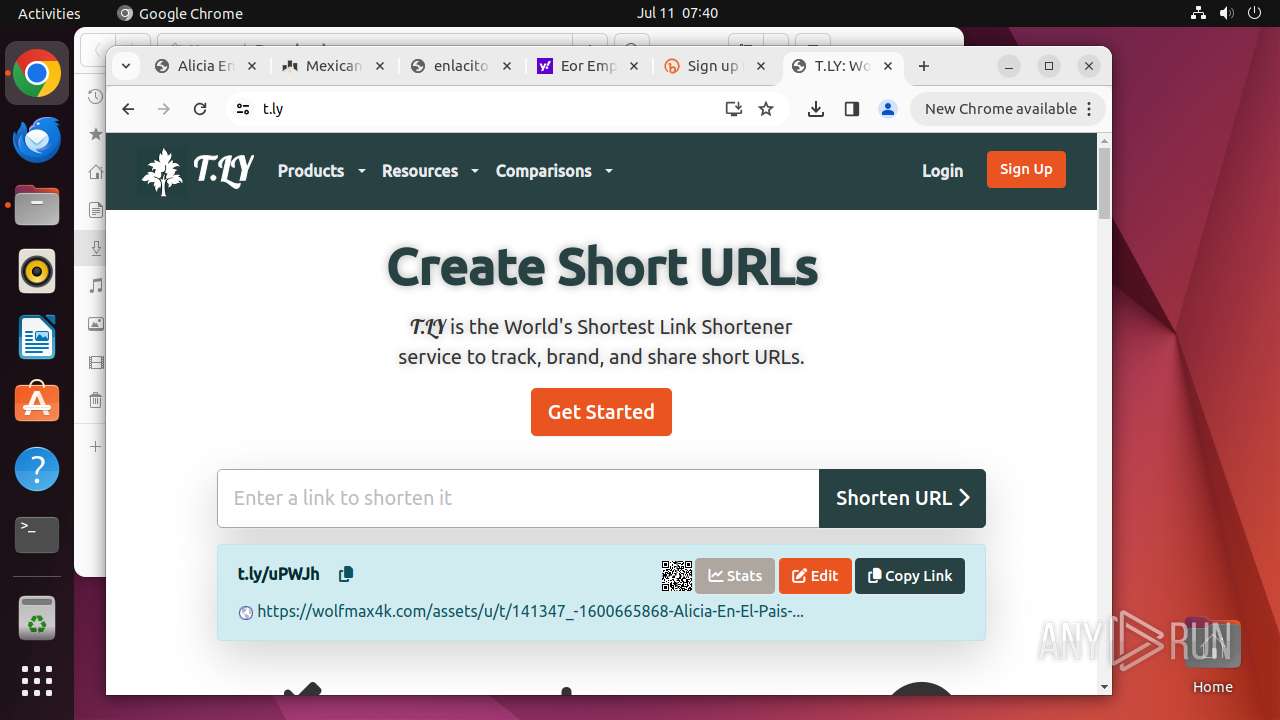1280x720 pixels.
Task: Click the Login link
Action: point(942,171)
